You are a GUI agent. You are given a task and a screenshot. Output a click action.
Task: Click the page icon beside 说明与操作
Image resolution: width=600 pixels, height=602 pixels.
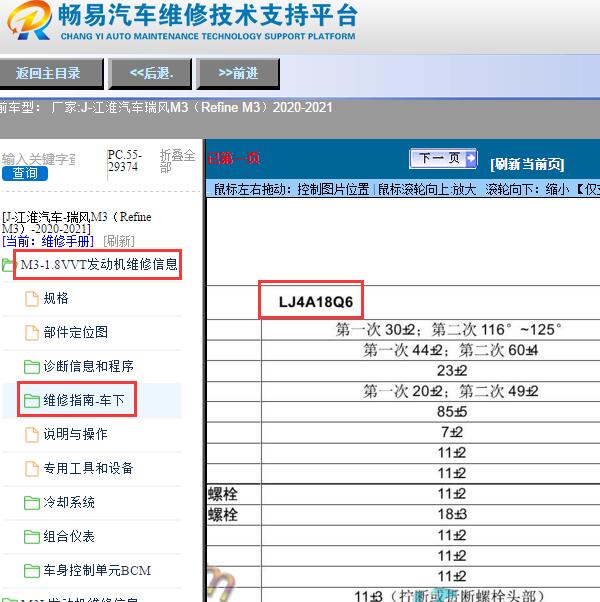(32, 435)
